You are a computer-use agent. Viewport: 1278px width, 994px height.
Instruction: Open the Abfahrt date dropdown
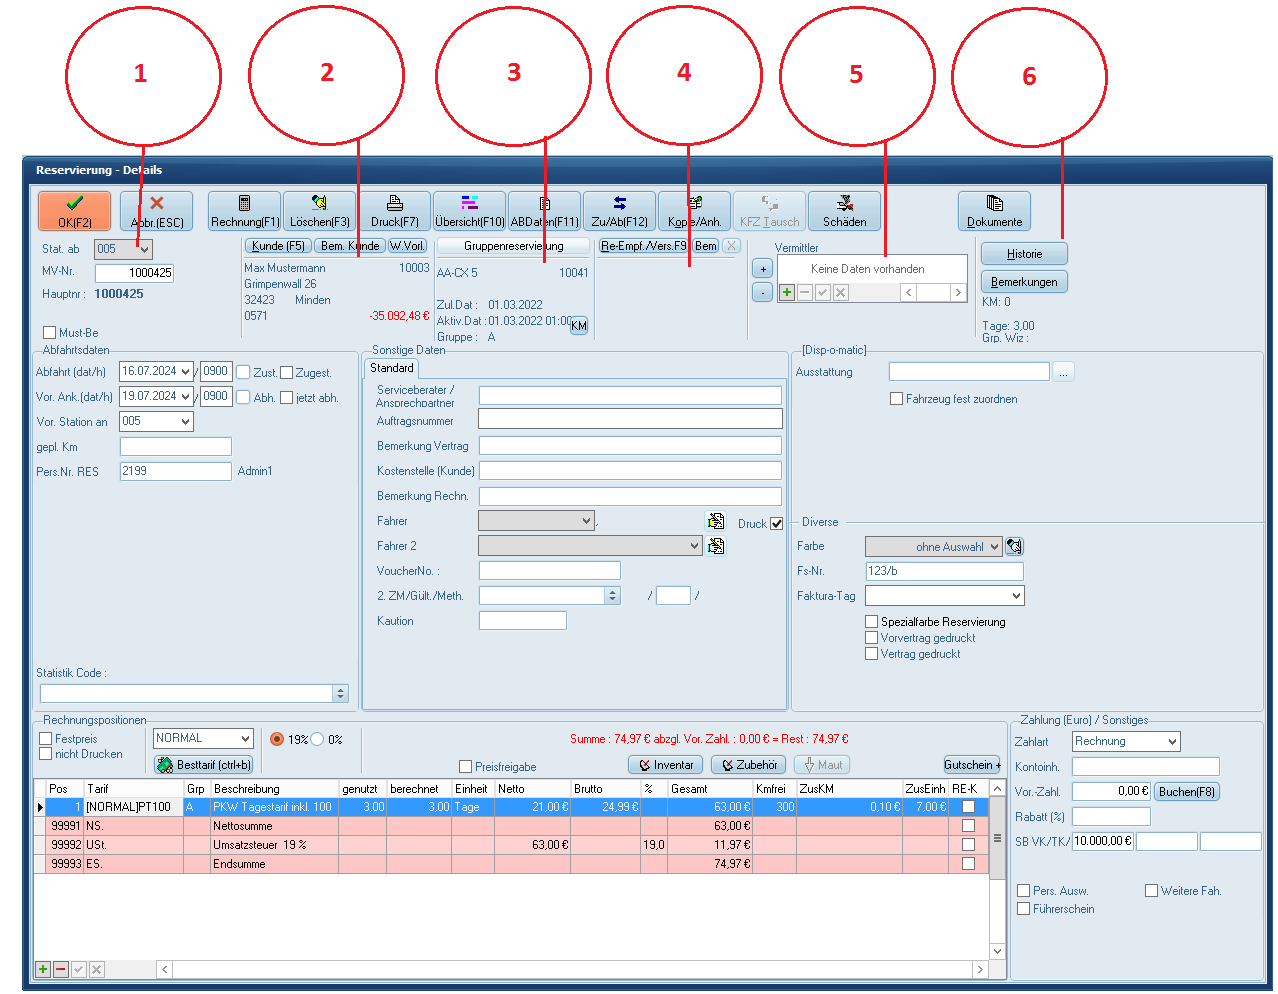[x=186, y=372]
